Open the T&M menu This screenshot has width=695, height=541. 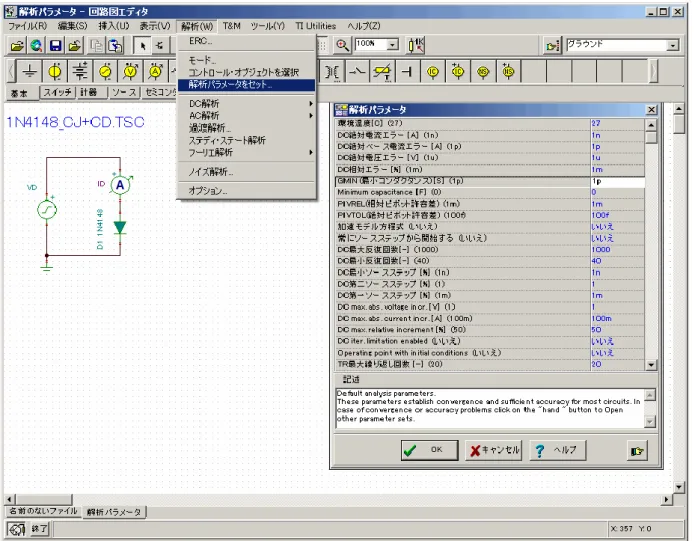[x=232, y=26]
